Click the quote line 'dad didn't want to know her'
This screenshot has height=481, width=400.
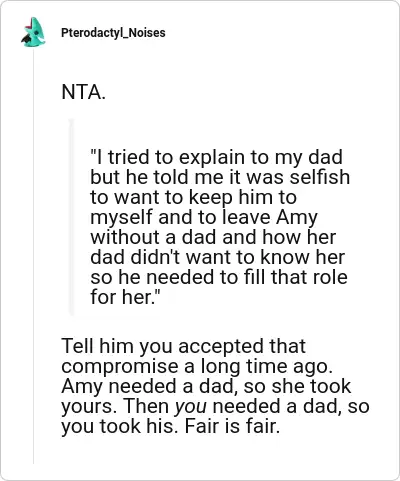(x=218, y=257)
